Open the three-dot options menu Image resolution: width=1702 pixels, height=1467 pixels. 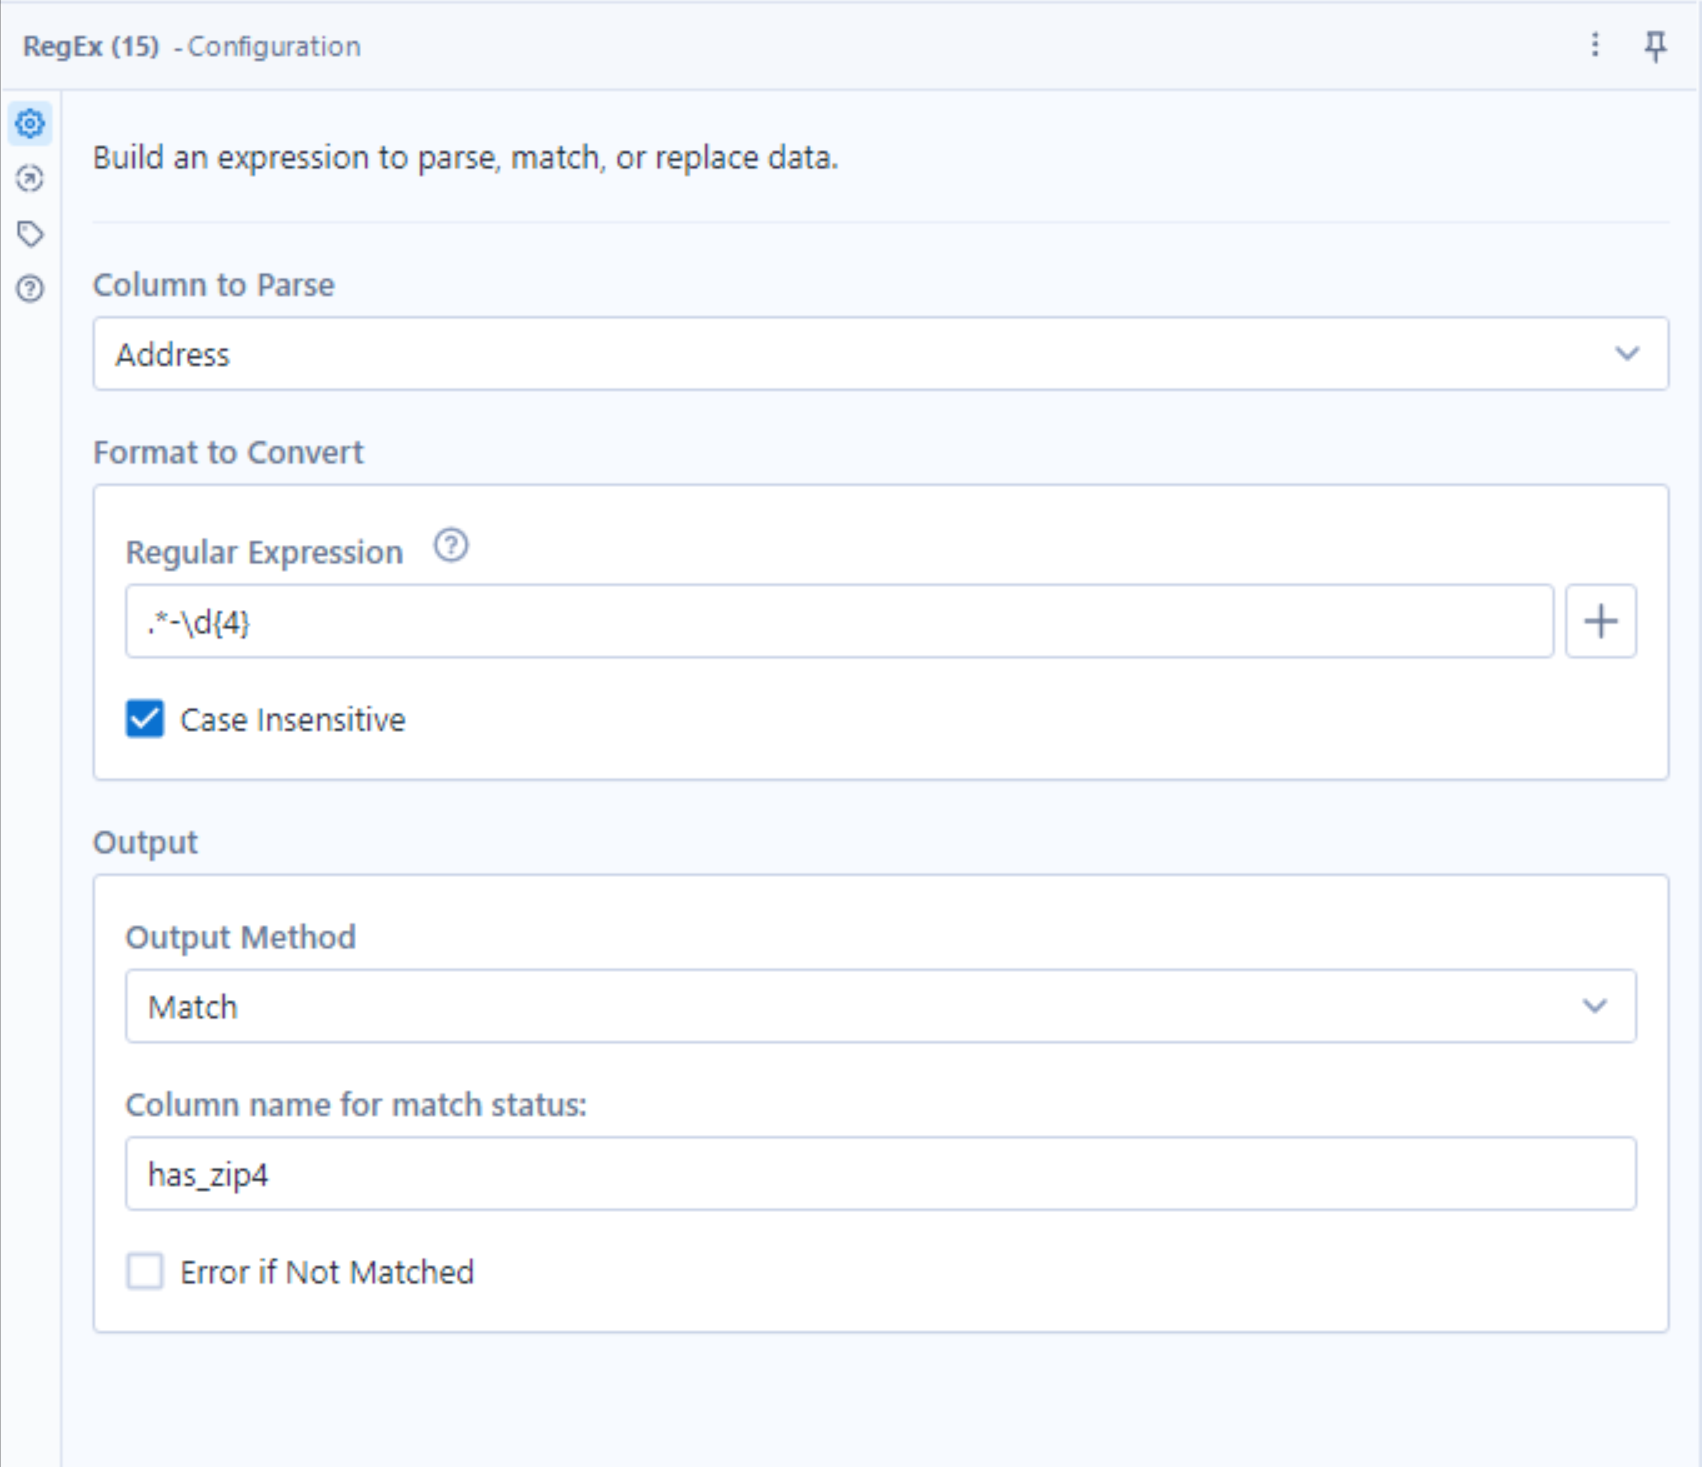pyautogui.click(x=1595, y=45)
